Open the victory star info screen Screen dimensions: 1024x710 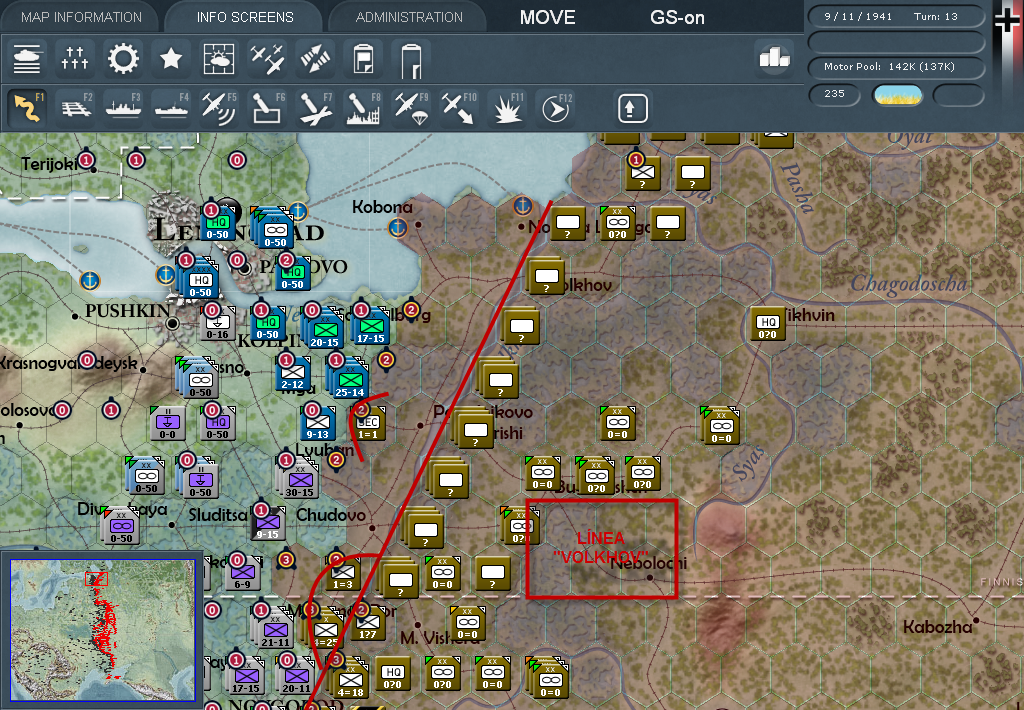170,59
